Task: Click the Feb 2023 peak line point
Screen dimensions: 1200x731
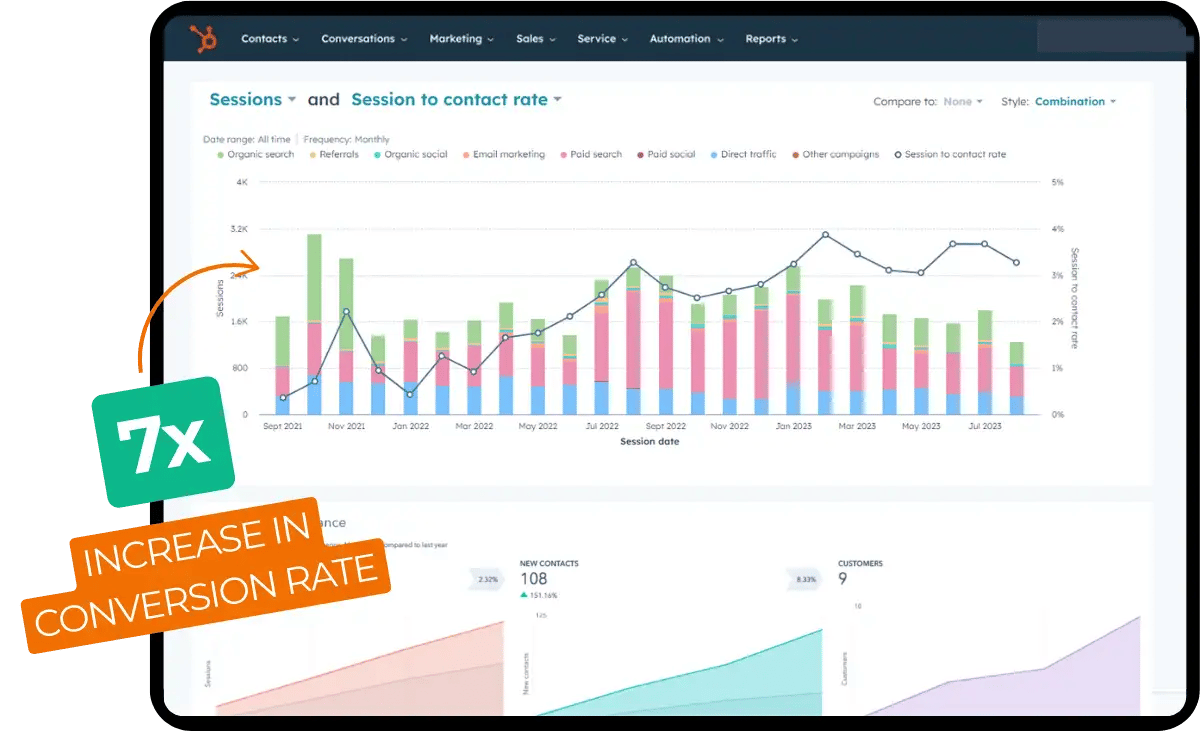Action: pyautogui.click(x=825, y=235)
